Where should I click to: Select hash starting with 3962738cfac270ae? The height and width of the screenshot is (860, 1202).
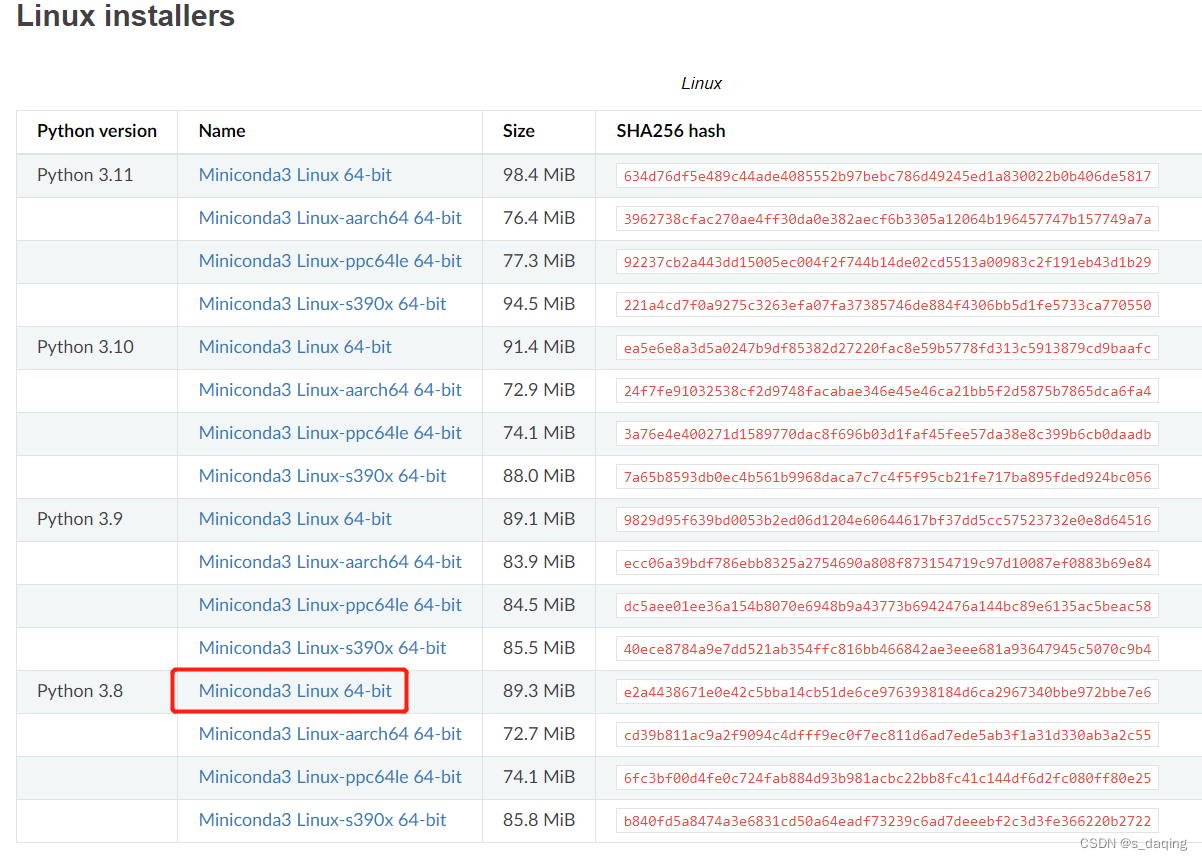(887, 219)
